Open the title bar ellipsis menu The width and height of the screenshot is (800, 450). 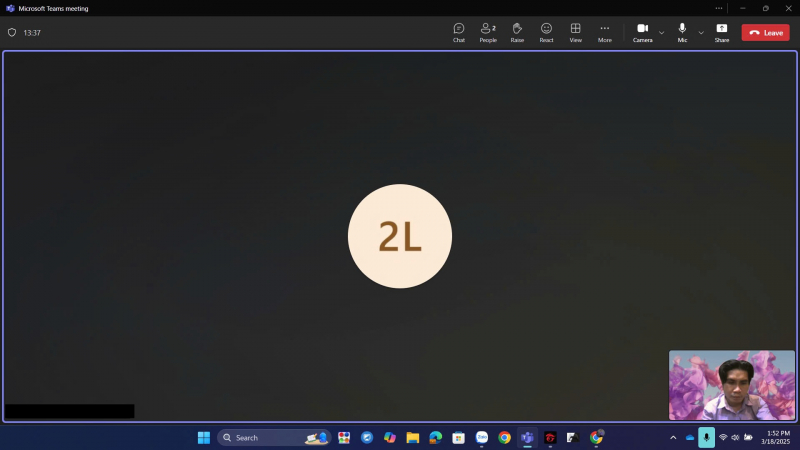[x=718, y=8]
